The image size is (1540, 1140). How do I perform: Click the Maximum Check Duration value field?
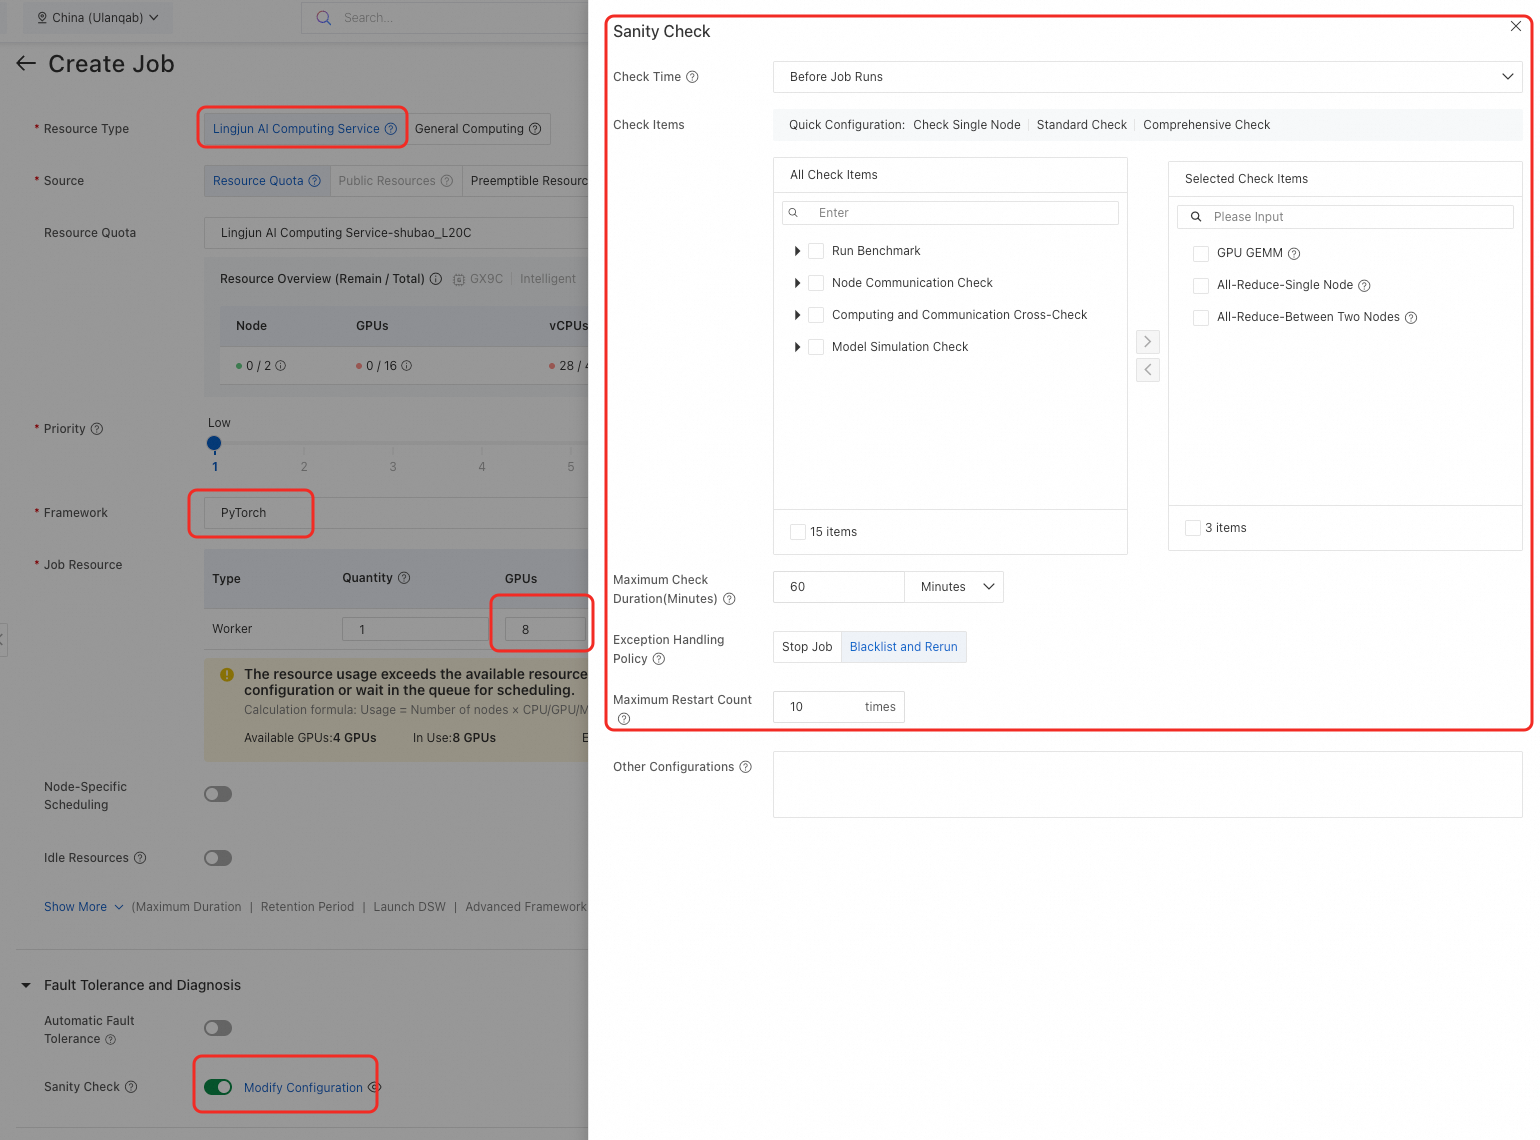839,587
